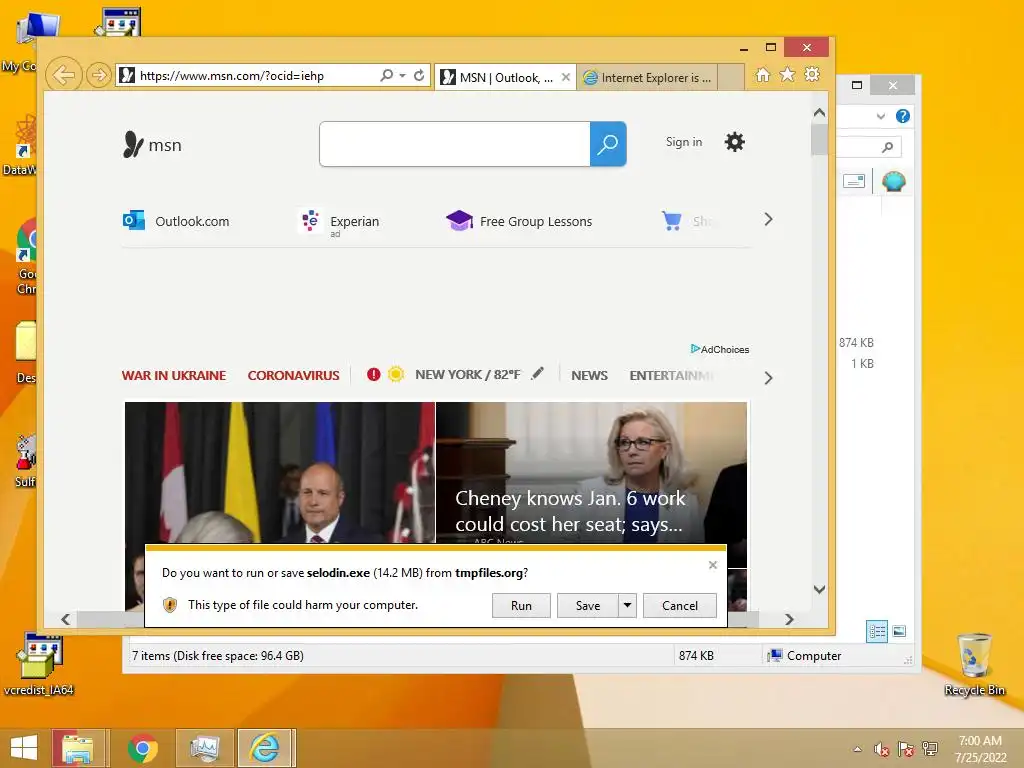Go back using IE back arrow
The image size is (1024, 768).
63,75
